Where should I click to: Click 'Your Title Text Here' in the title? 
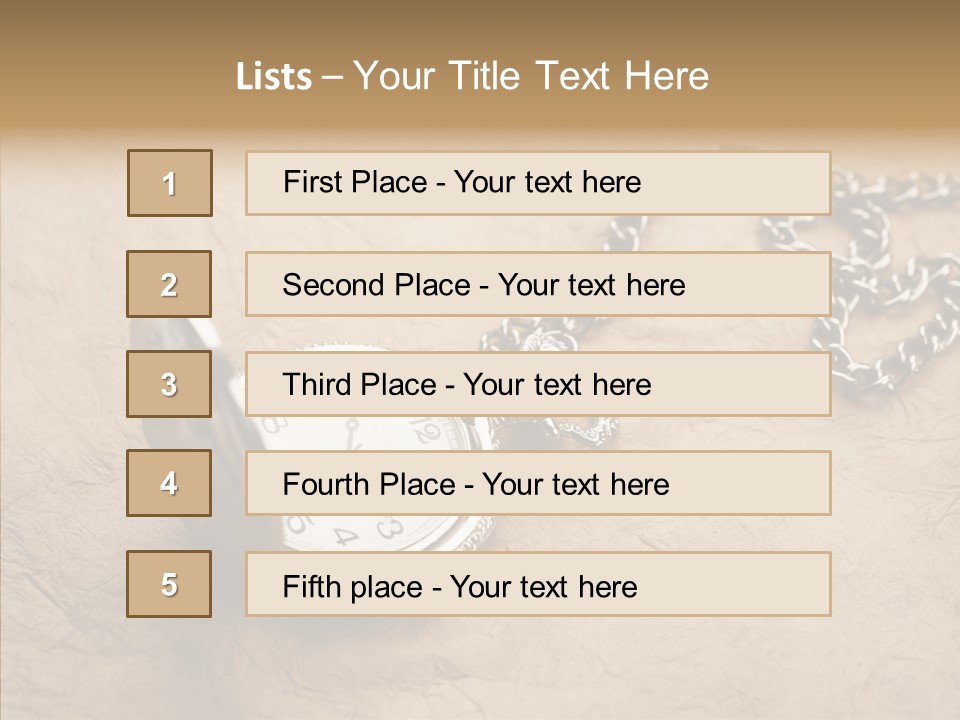point(531,77)
